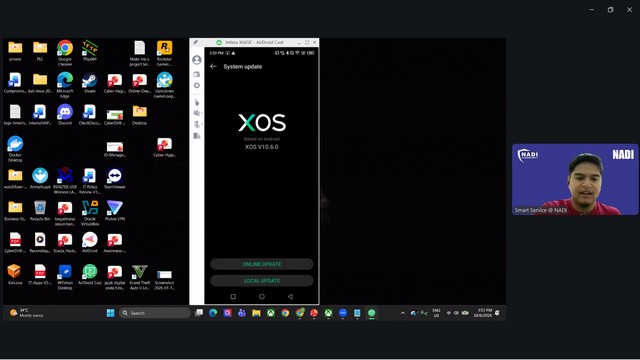Open Rockstar Games desktop shortcut
640x360 pixels.
click(x=164, y=53)
